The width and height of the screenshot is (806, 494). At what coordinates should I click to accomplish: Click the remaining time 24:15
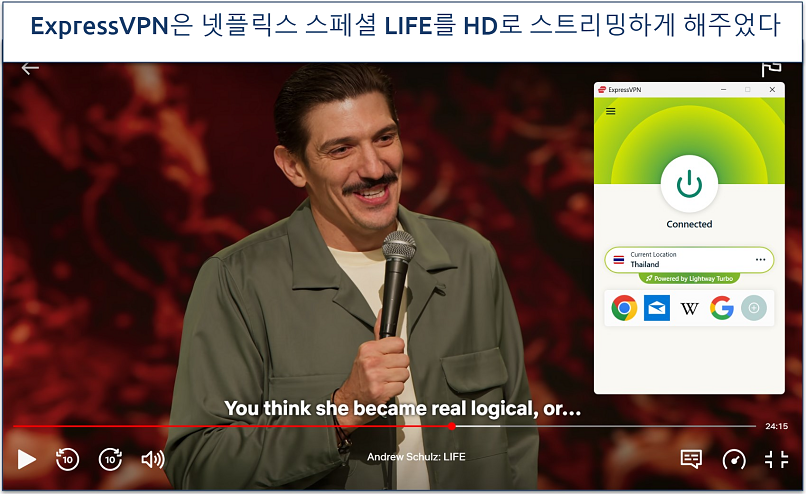[776, 426]
